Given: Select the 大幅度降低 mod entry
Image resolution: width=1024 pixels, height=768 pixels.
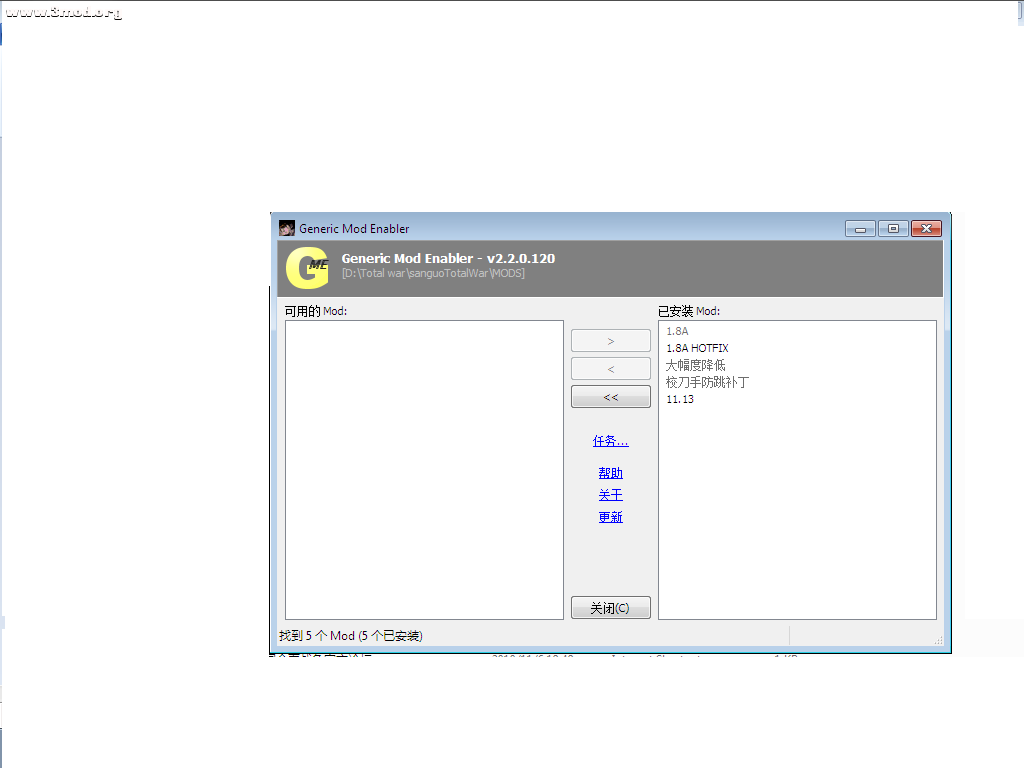Looking at the screenshot, I should click(695, 365).
